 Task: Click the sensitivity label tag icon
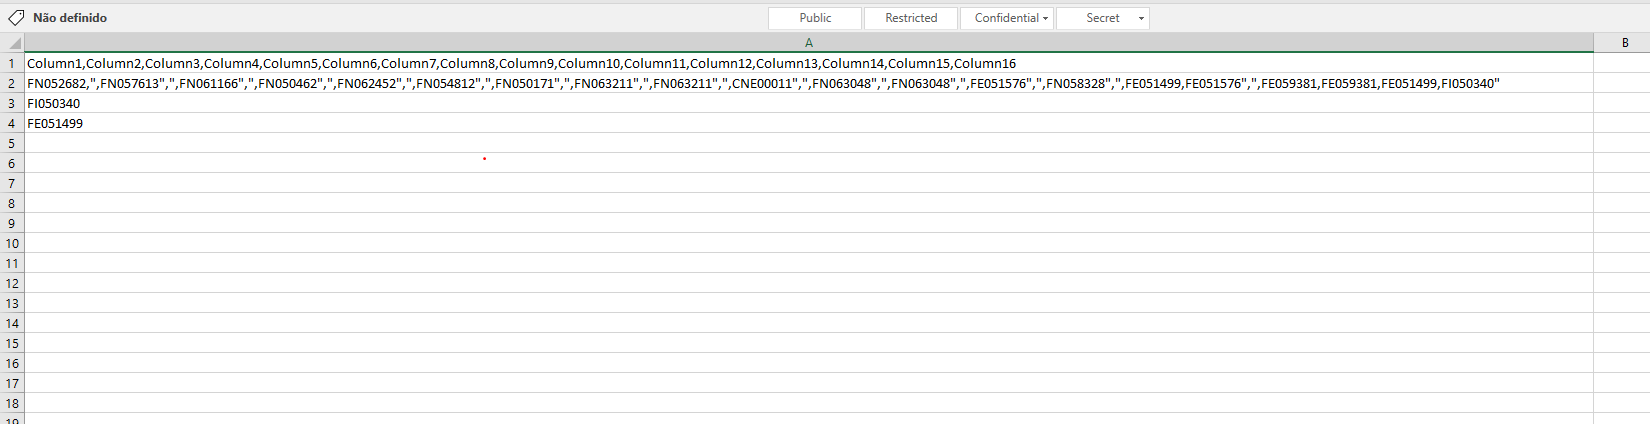pos(16,18)
